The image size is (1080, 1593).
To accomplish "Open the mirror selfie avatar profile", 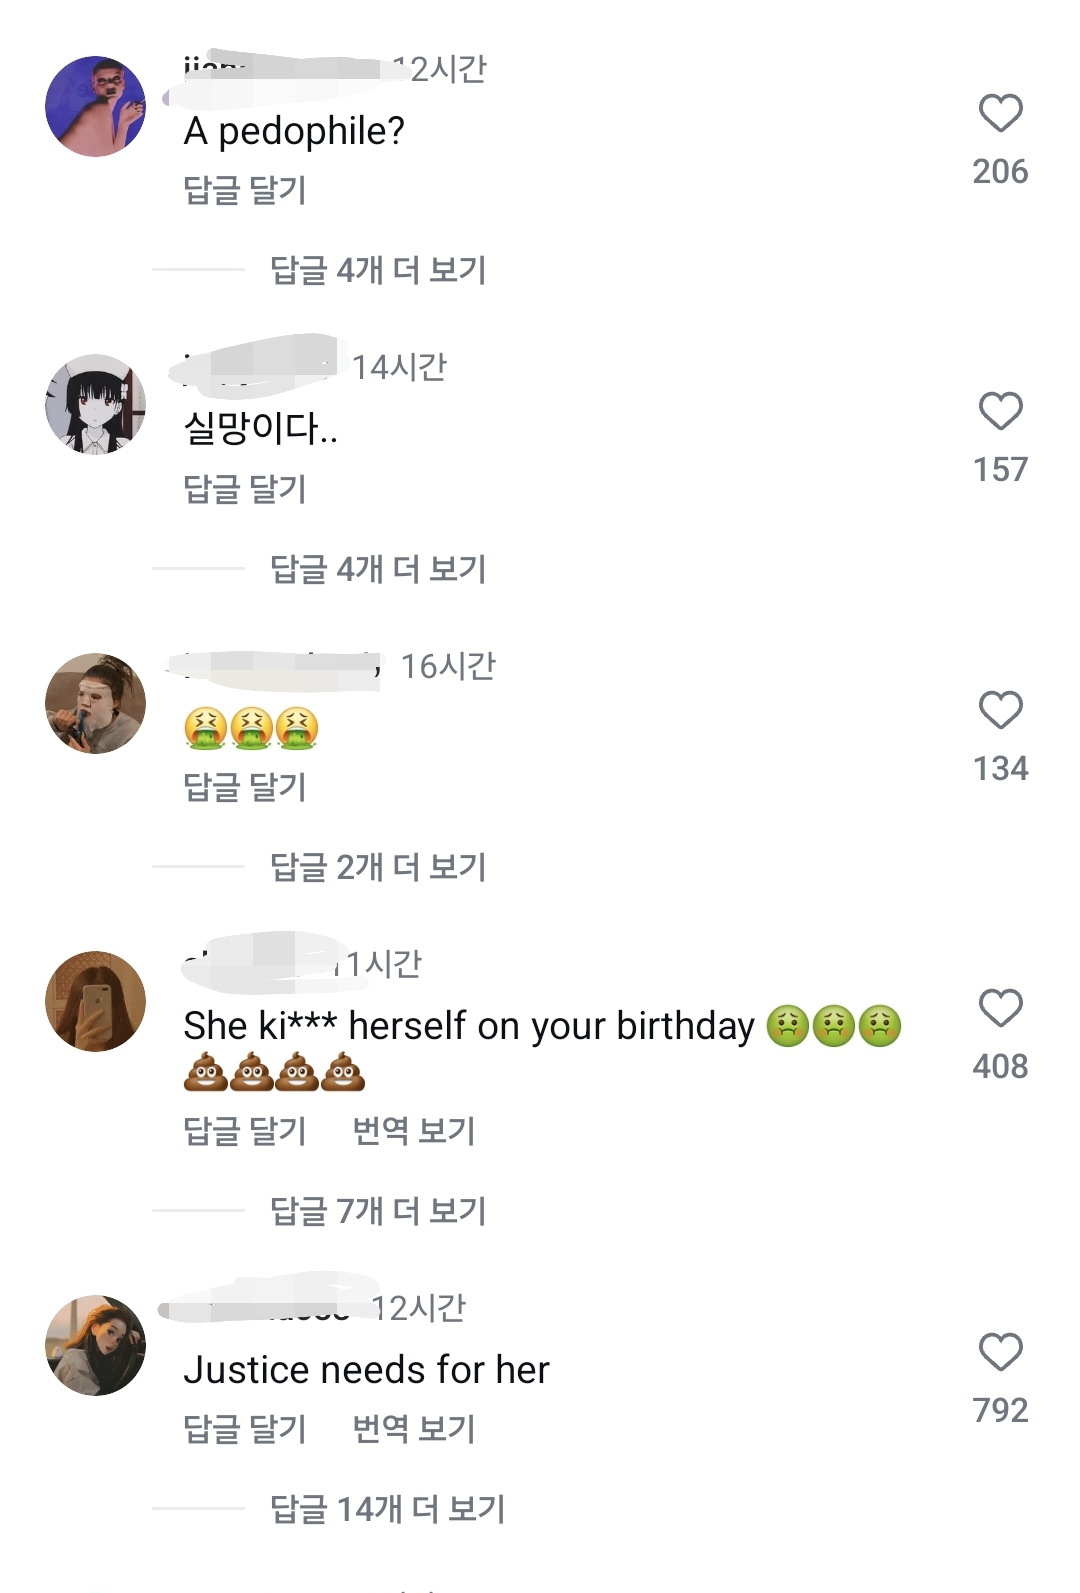I will coord(96,1001).
